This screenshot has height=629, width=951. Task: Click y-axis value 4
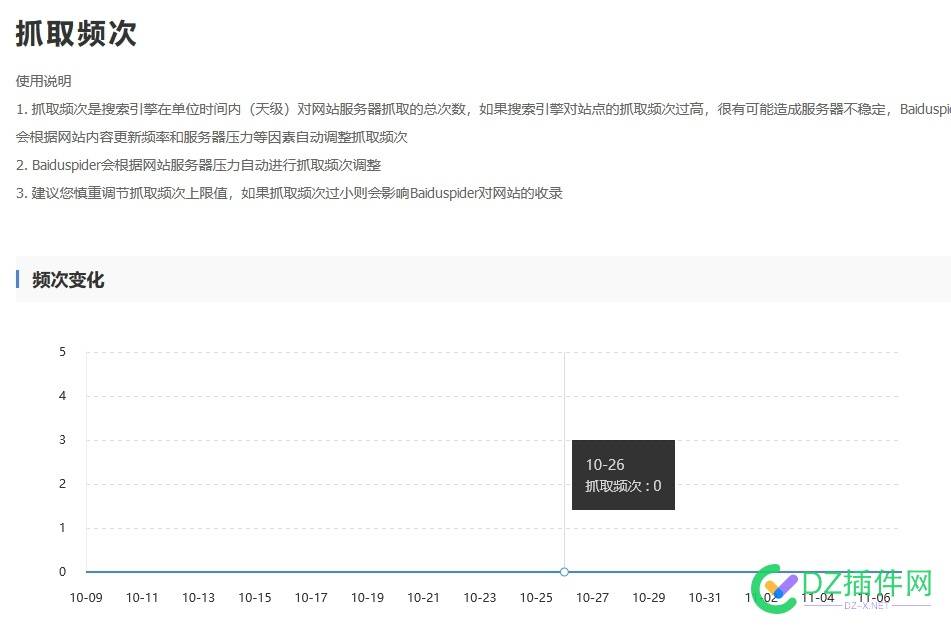(62, 395)
